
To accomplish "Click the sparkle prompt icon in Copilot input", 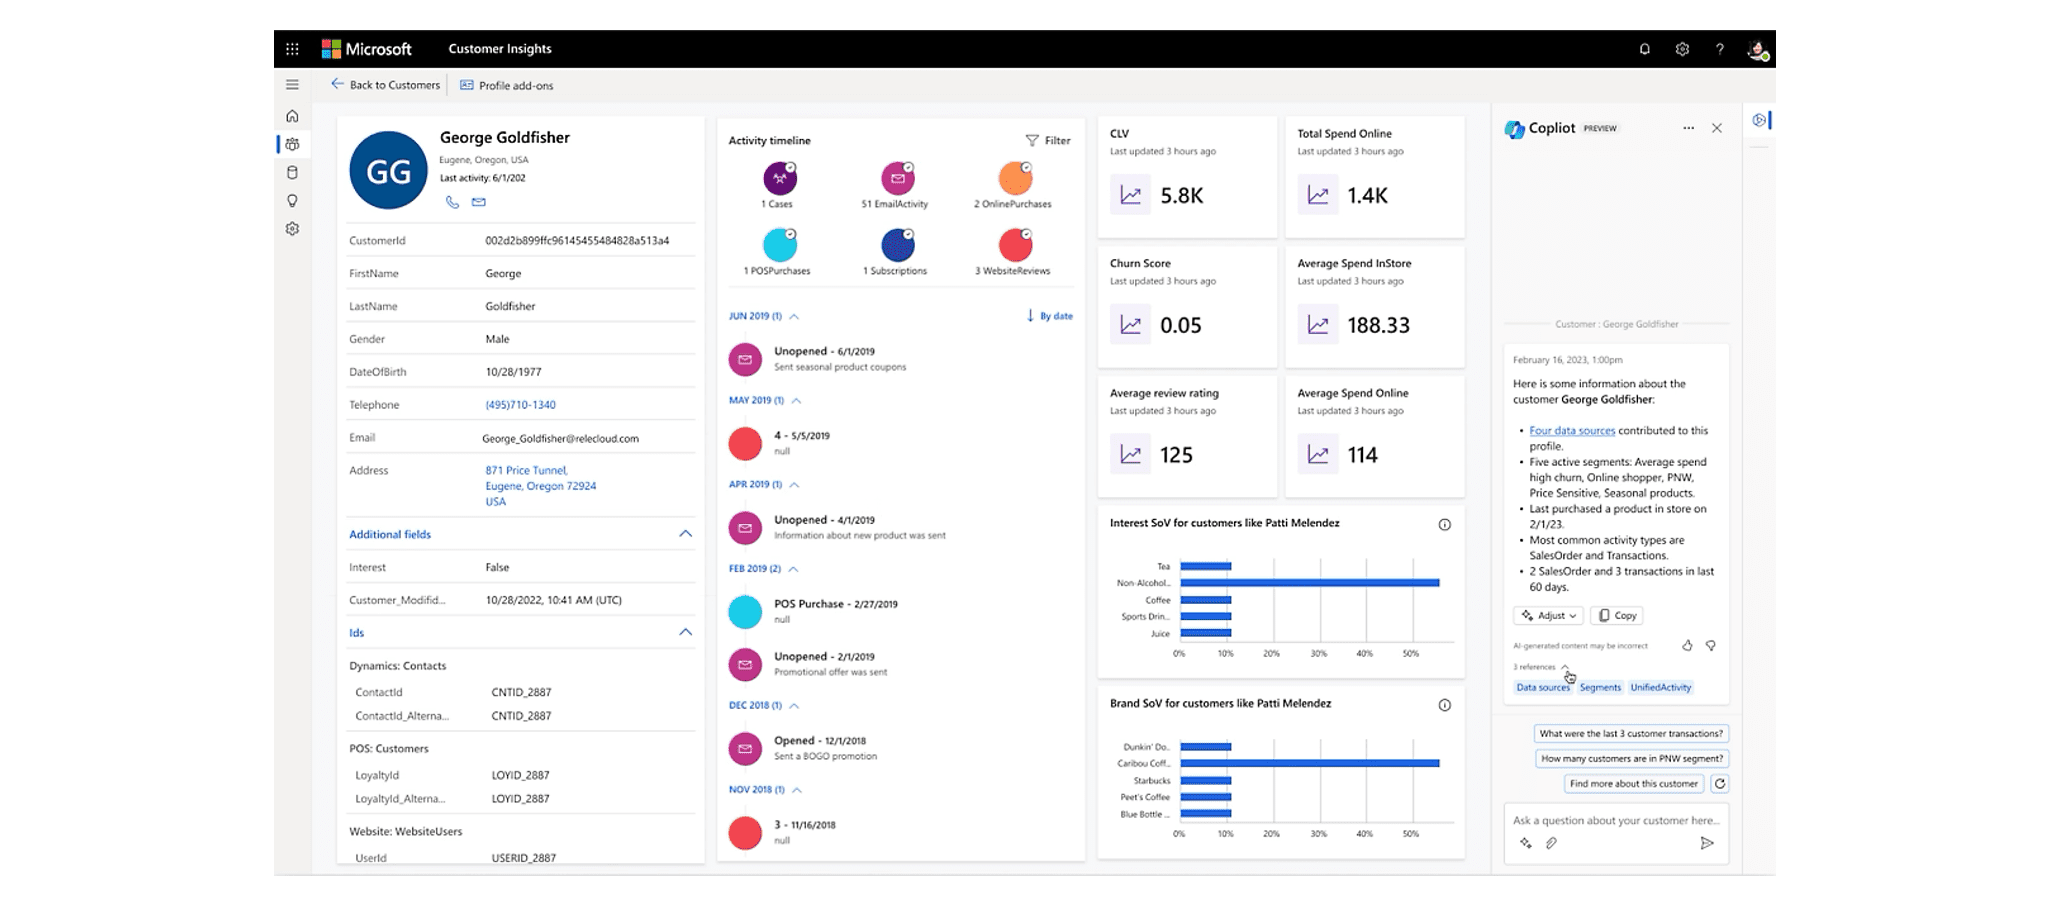I will click(1525, 843).
